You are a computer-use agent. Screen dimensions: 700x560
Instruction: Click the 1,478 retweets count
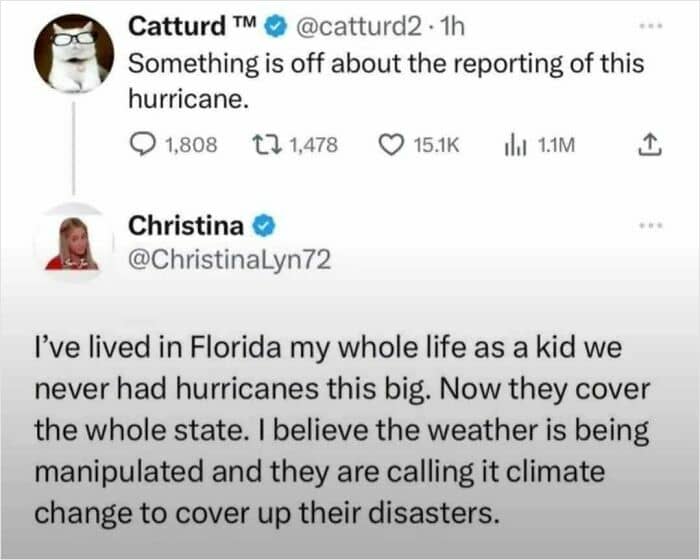pyautogui.click(x=313, y=145)
